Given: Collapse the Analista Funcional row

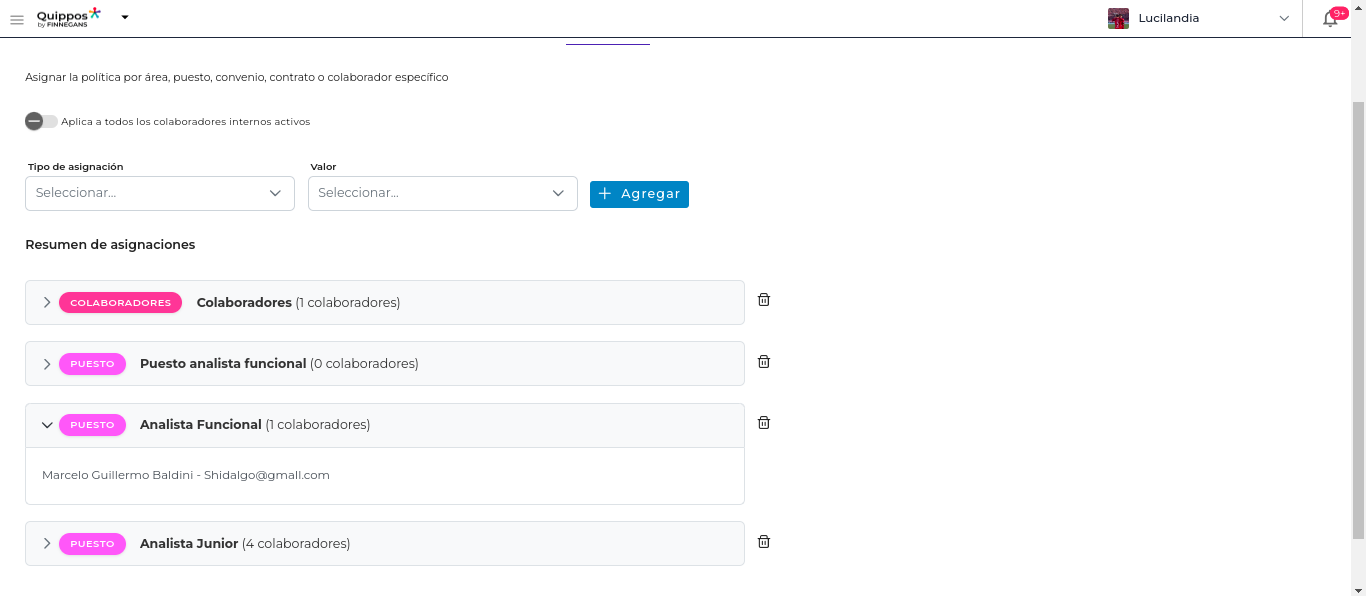Looking at the screenshot, I should (47, 425).
